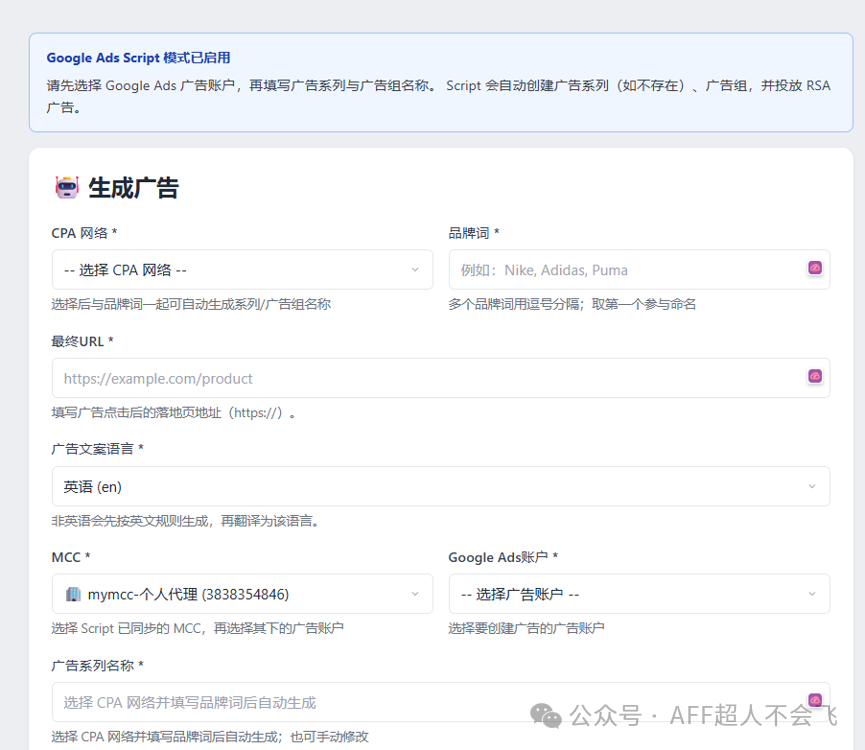Click the purple icon in 品牌词 field
865x750 pixels.
tap(815, 268)
